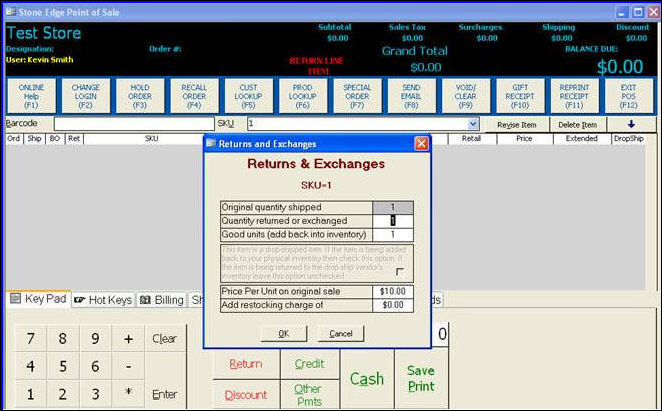The width and height of the screenshot is (662, 411).
Task: Click the Extended column header
Action: pos(581,139)
